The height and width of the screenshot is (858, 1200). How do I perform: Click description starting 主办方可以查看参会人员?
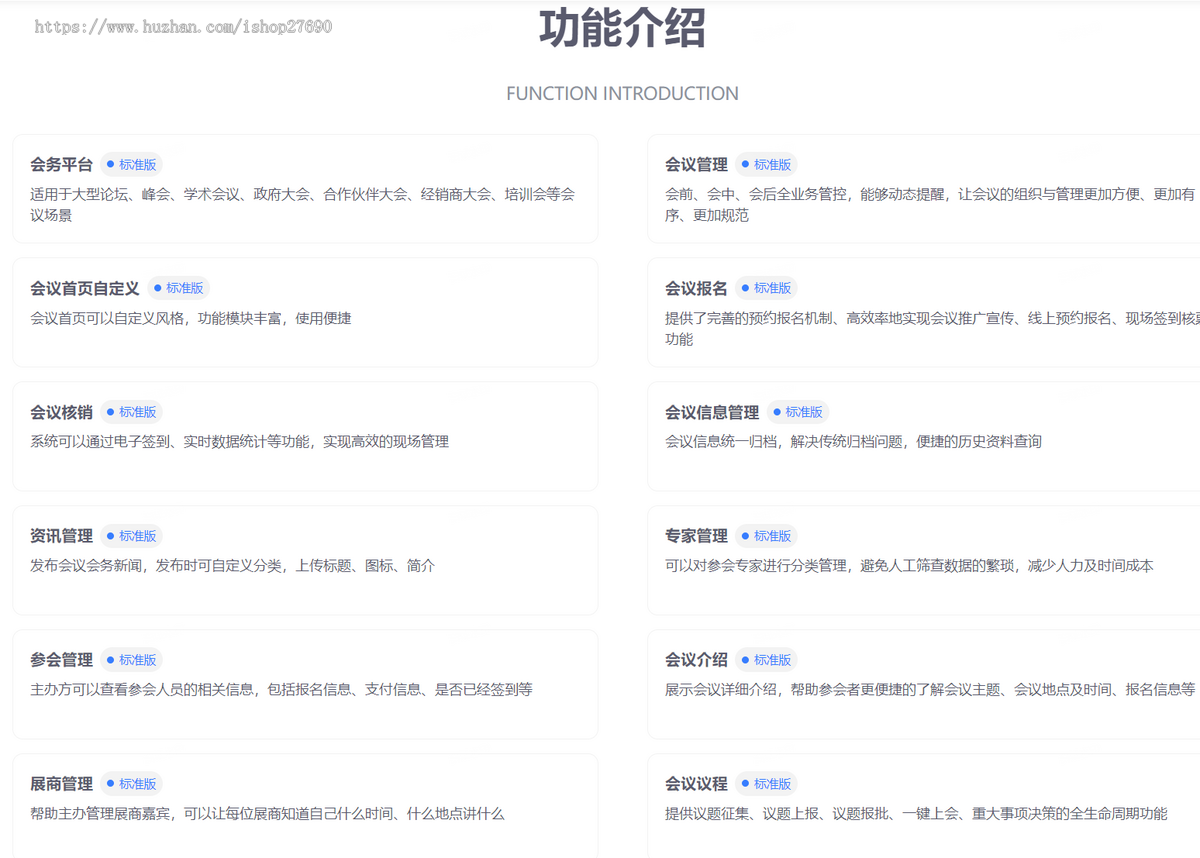click(281, 689)
